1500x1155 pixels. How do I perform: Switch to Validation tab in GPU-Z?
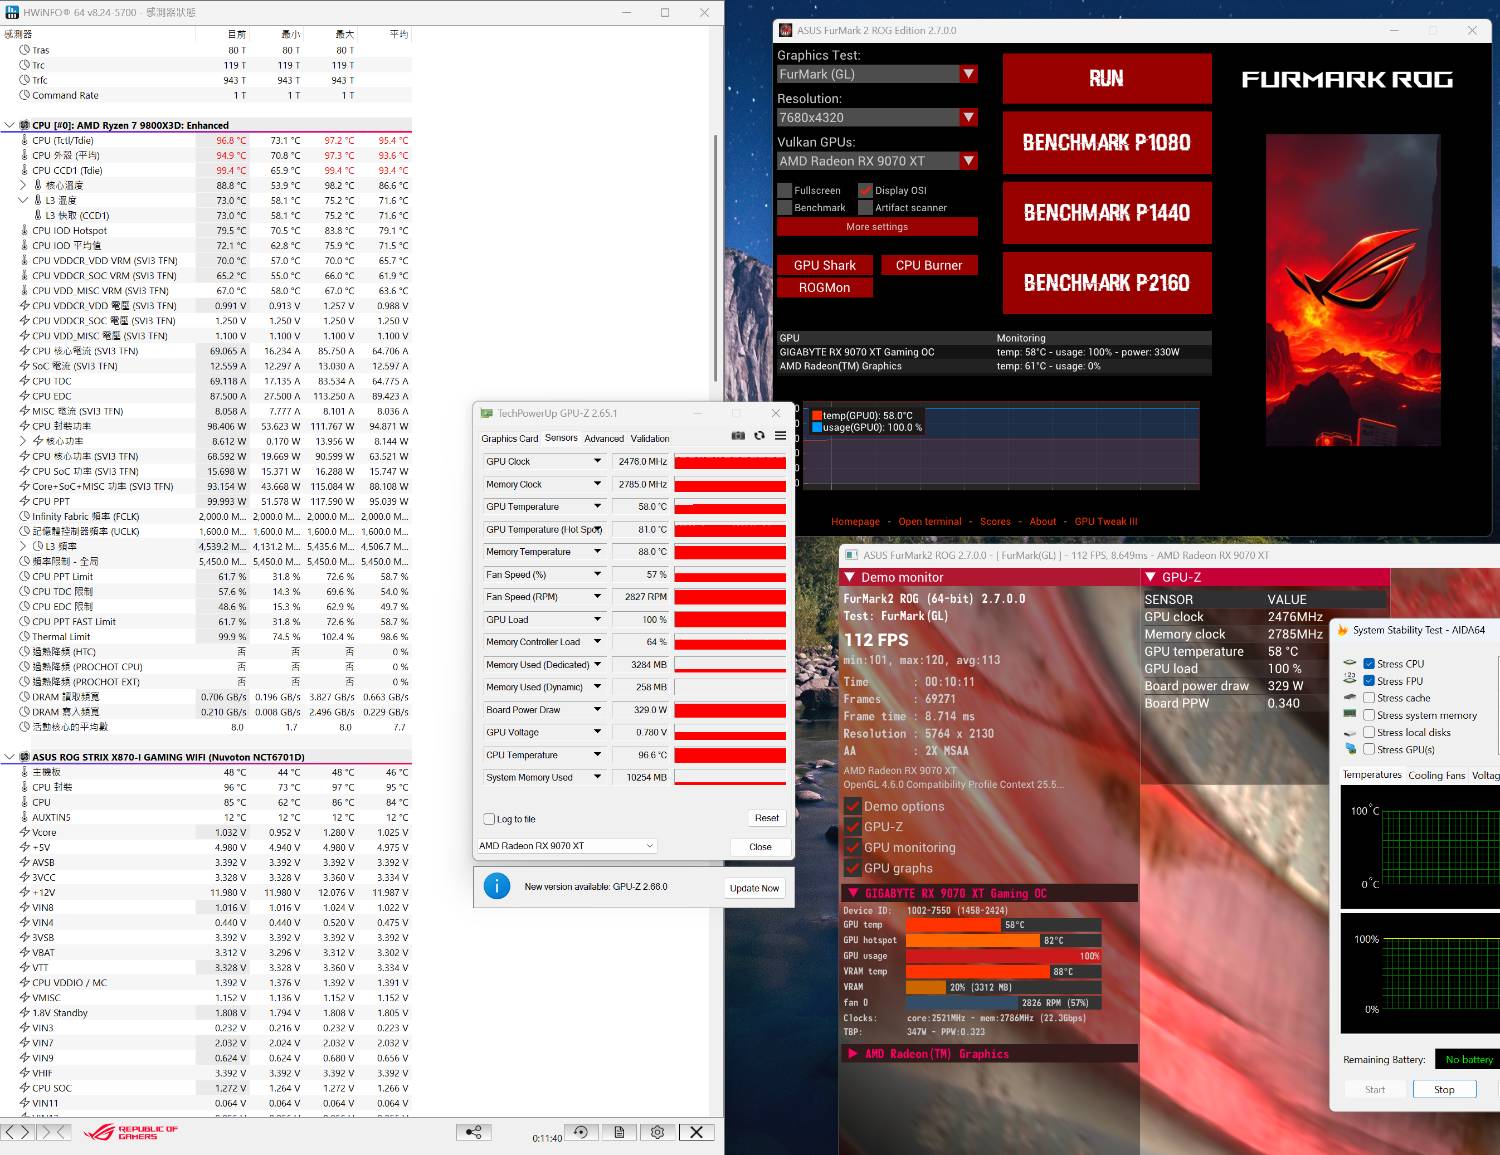click(x=650, y=438)
